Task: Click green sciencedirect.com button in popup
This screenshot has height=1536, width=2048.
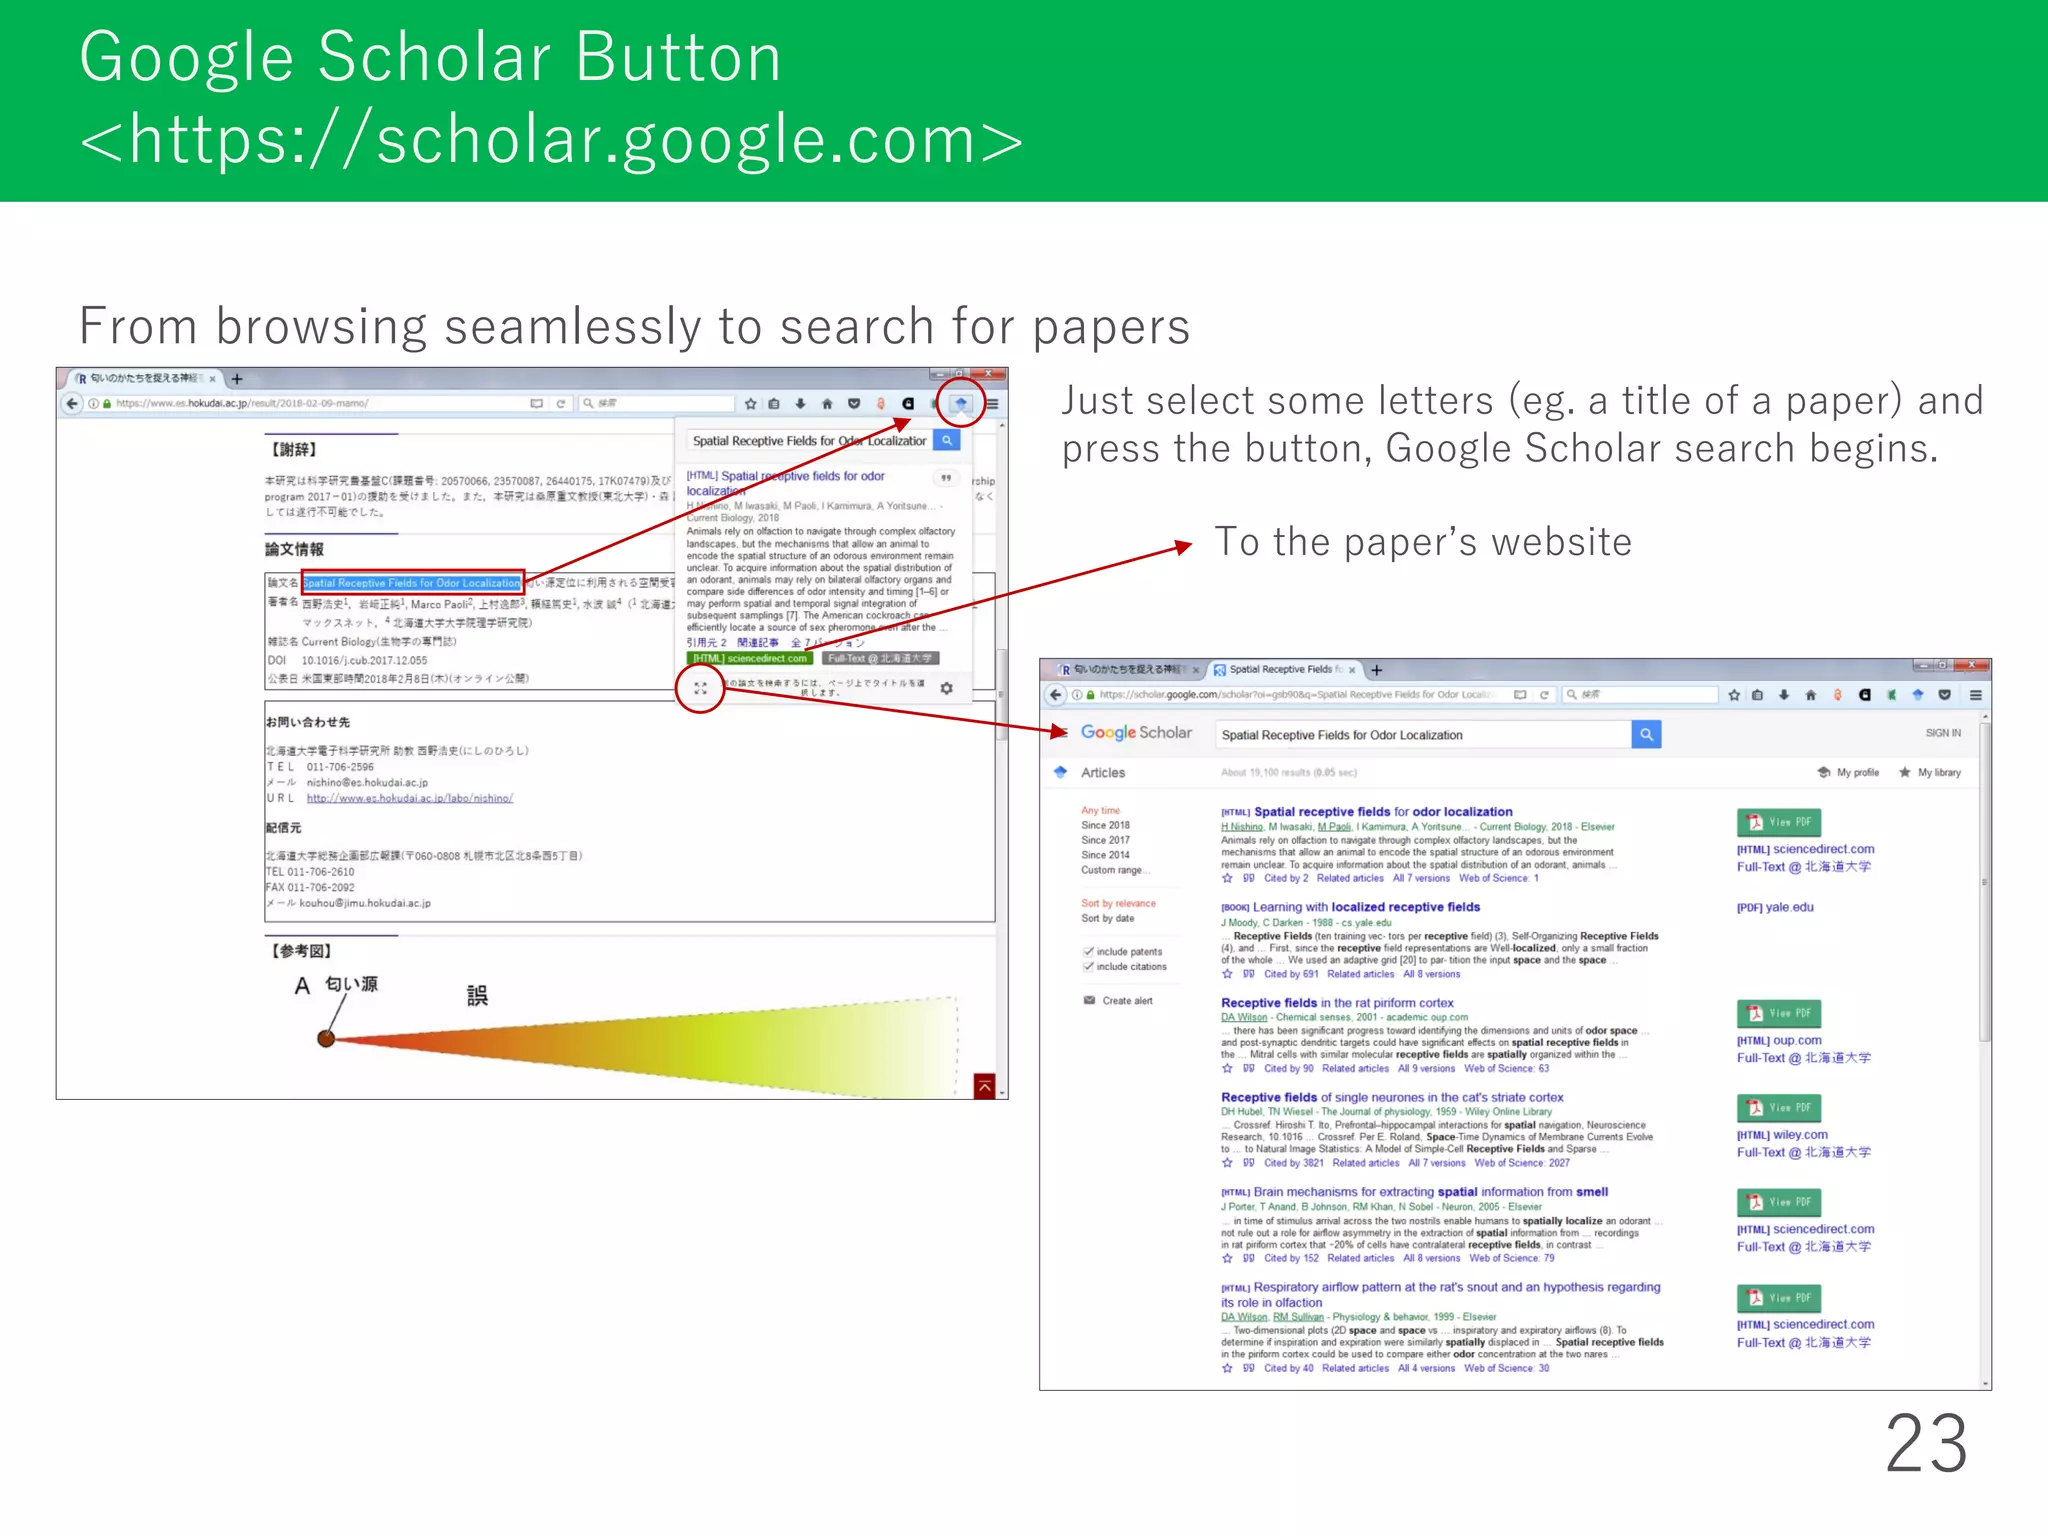Action: pos(749,658)
